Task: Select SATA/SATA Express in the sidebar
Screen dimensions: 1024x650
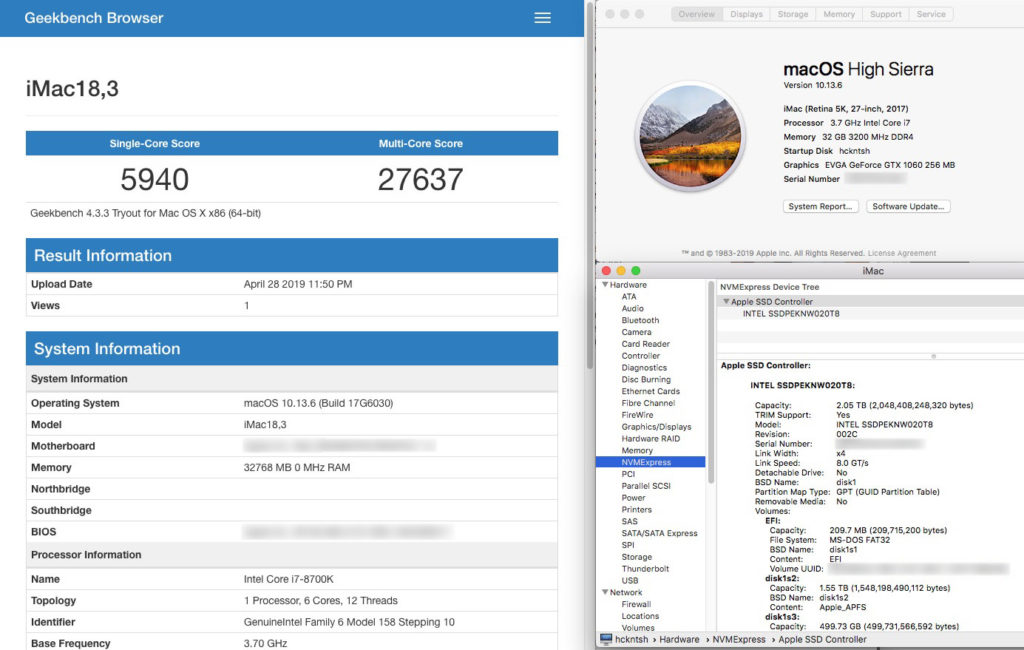Action: click(x=659, y=533)
